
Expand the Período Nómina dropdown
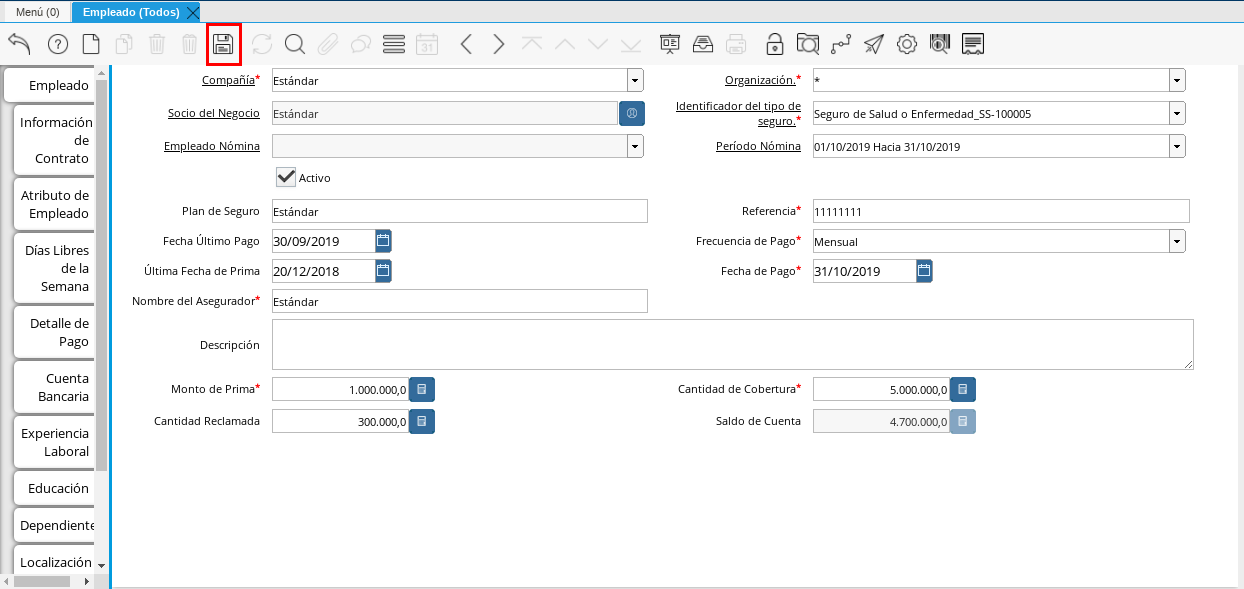point(1177,146)
